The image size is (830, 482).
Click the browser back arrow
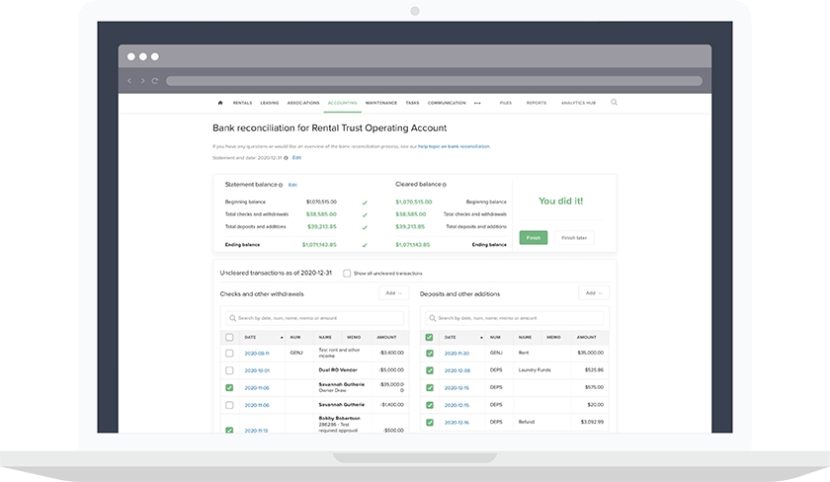tap(129, 81)
